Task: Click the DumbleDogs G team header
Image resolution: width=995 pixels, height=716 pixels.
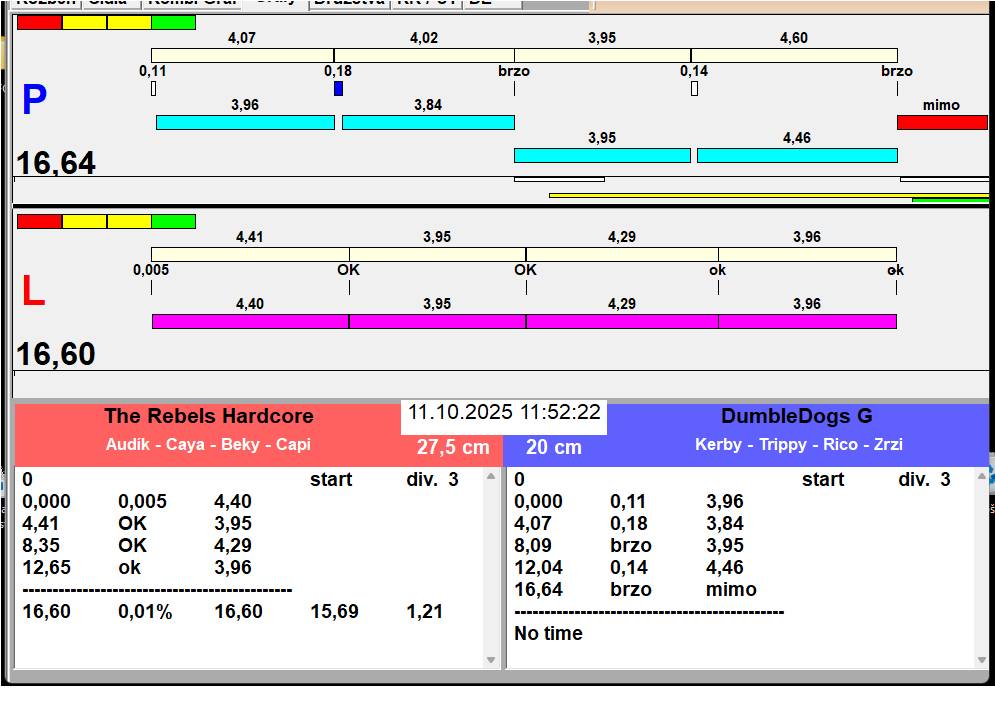Action: 797,417
